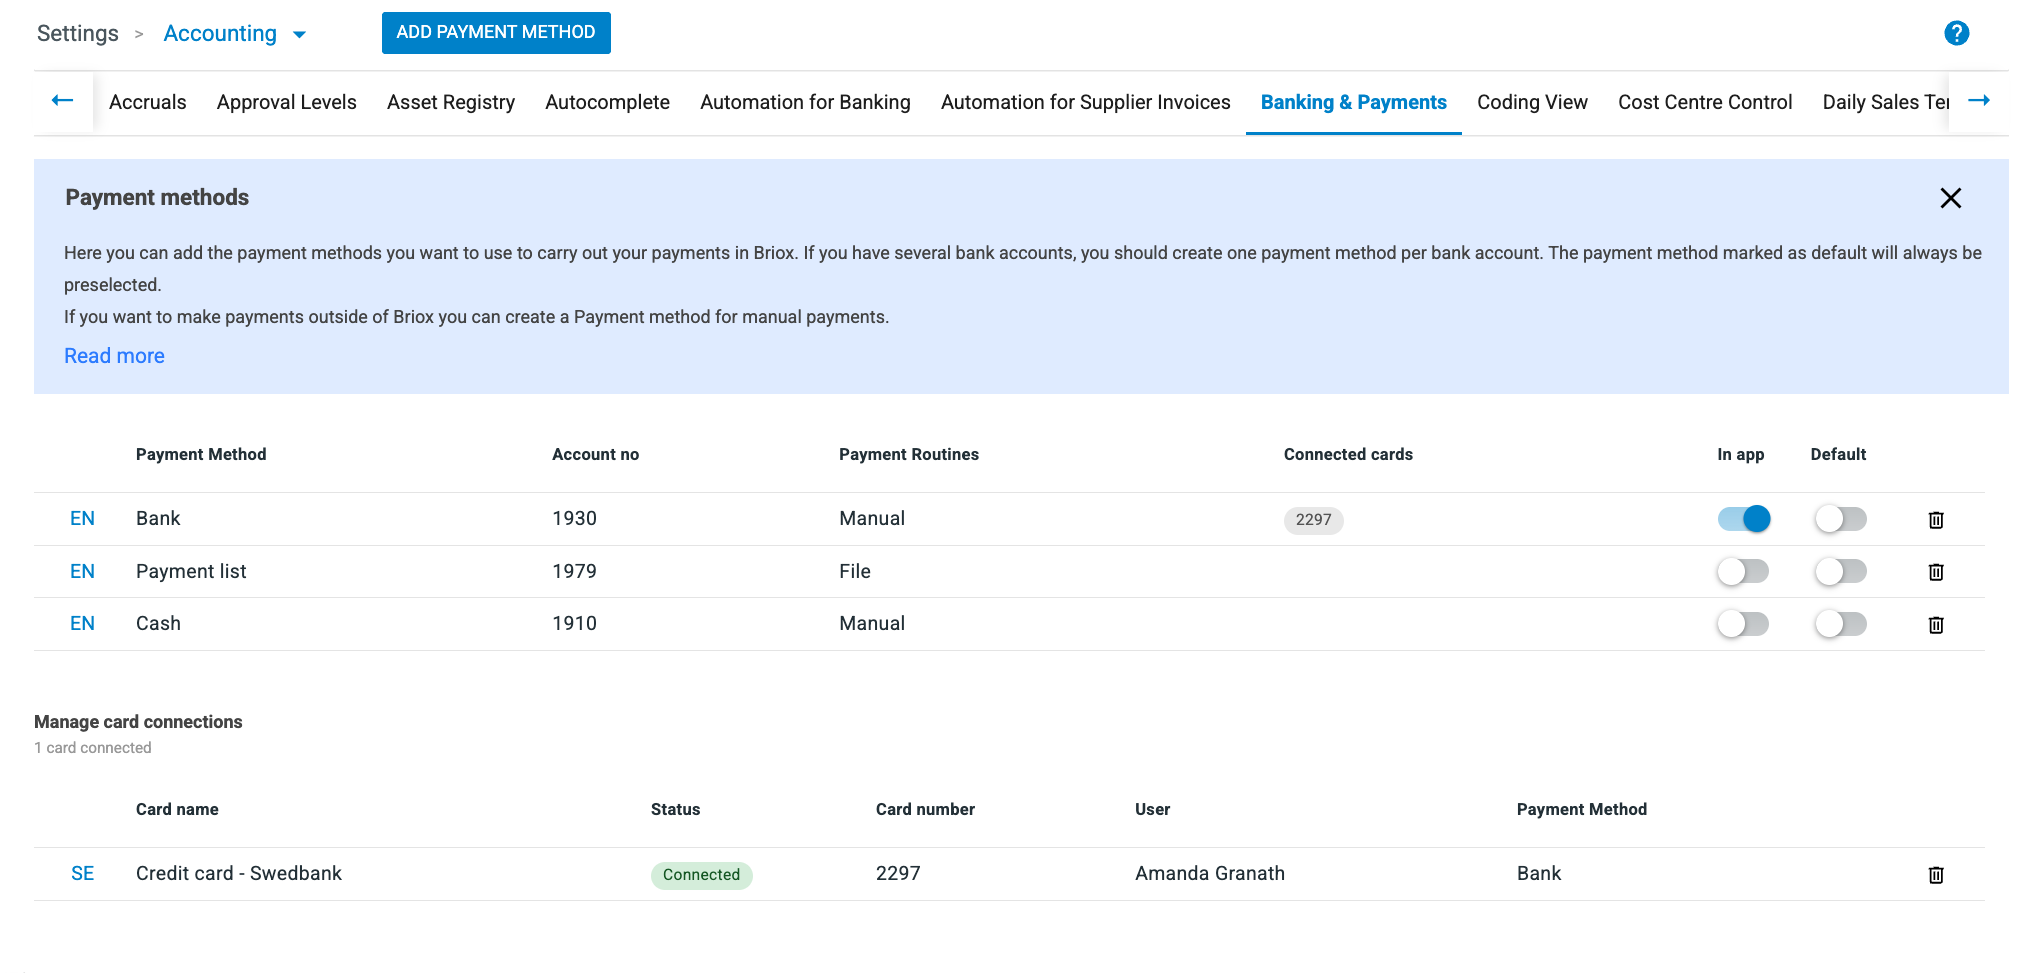This screenshot has height=973, width=2032.
Task: Follow the Read more link
Action: [114, 356]
